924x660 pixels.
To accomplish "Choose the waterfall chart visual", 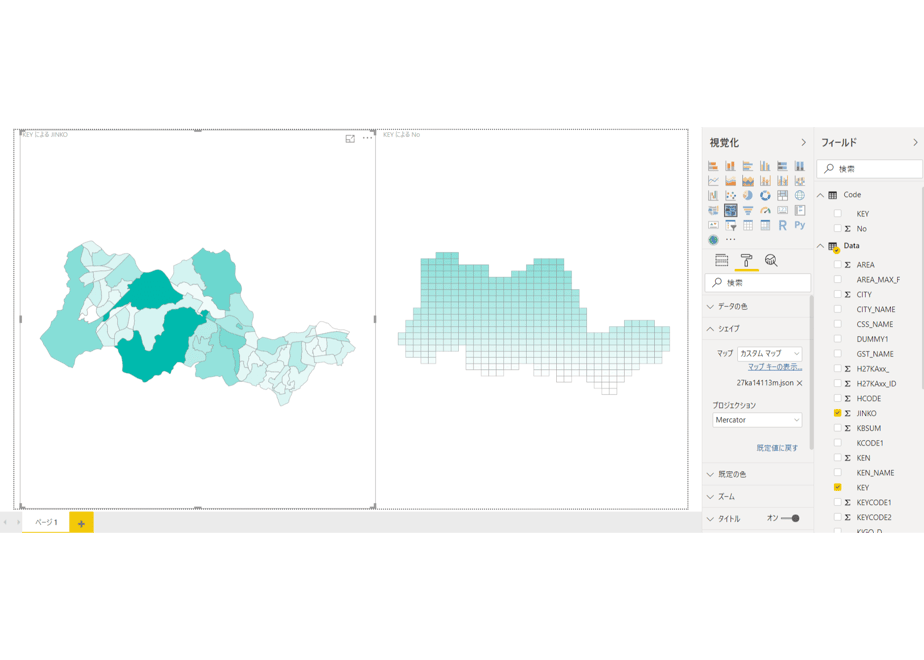I will [x=713, y=195].
